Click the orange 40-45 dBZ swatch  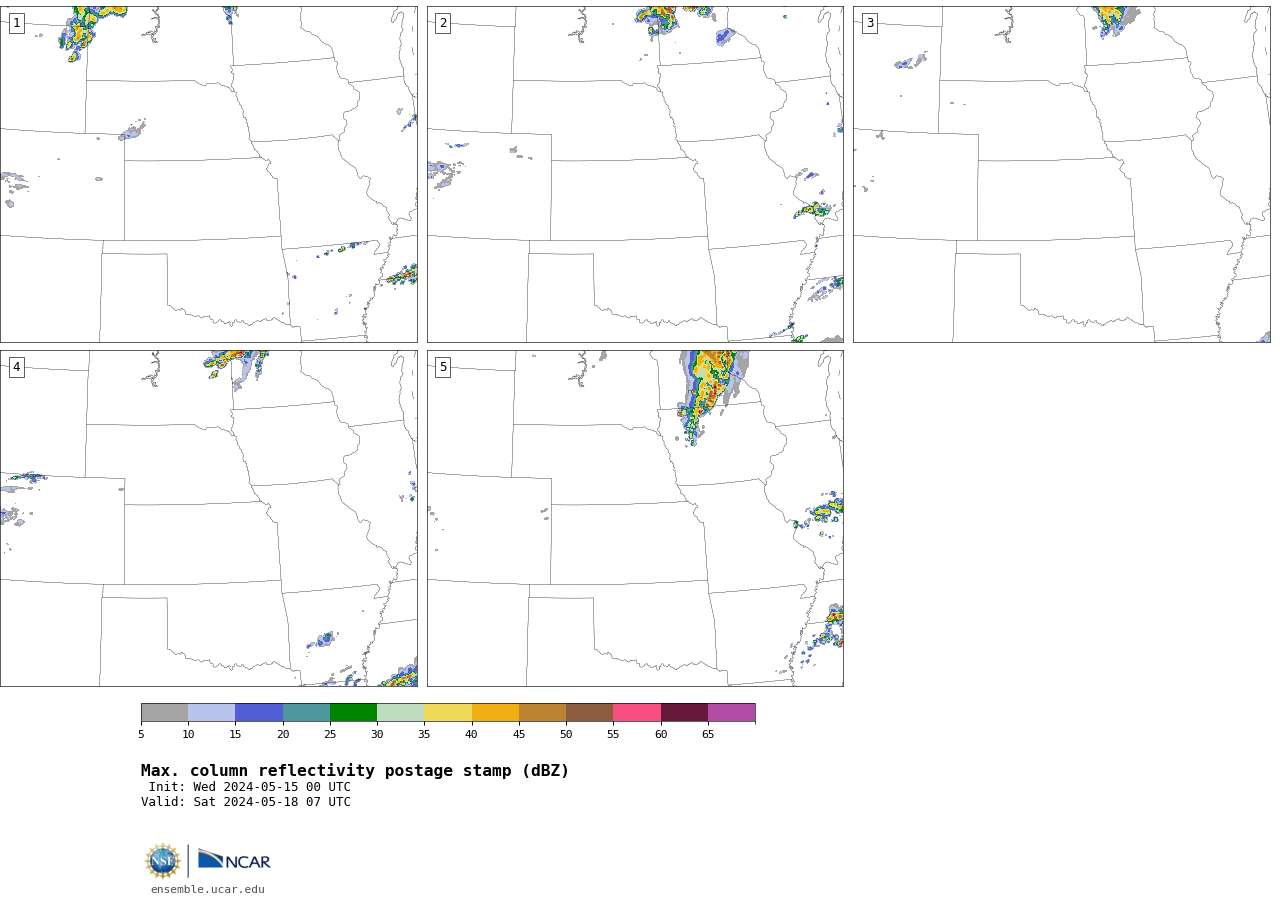point(495,712)
